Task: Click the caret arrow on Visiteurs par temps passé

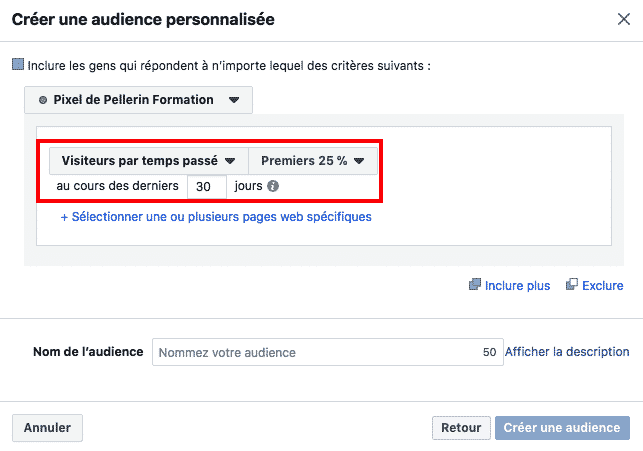Action: (x=229, y=160)
